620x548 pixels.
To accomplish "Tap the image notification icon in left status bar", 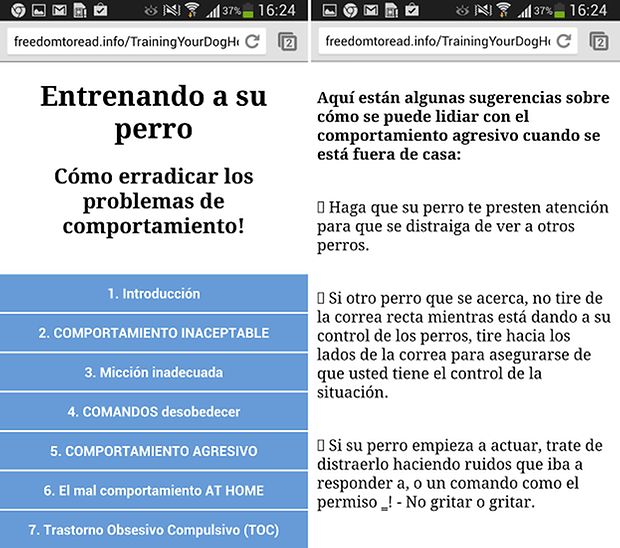I will click(39, 10).
